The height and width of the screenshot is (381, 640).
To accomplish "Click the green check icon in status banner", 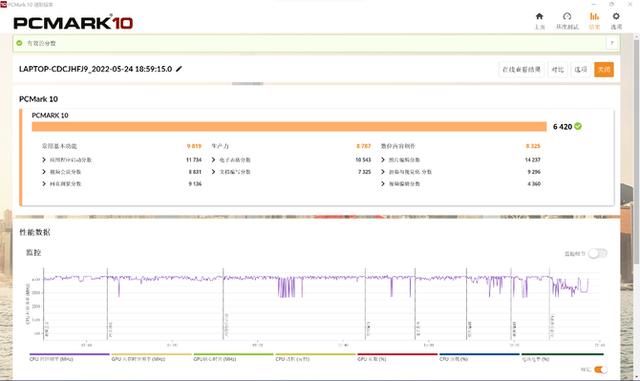I will coord(19,43).
